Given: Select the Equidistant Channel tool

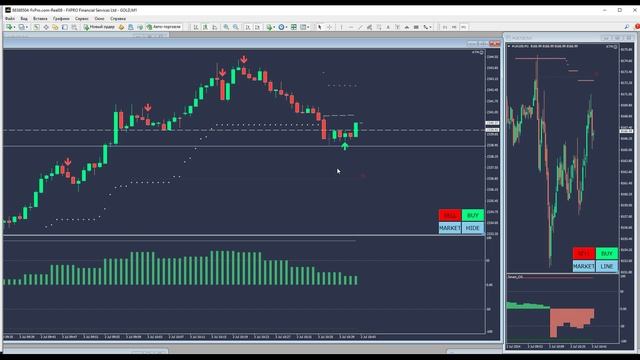Looking at the screenshot, I should coord(369,27).
